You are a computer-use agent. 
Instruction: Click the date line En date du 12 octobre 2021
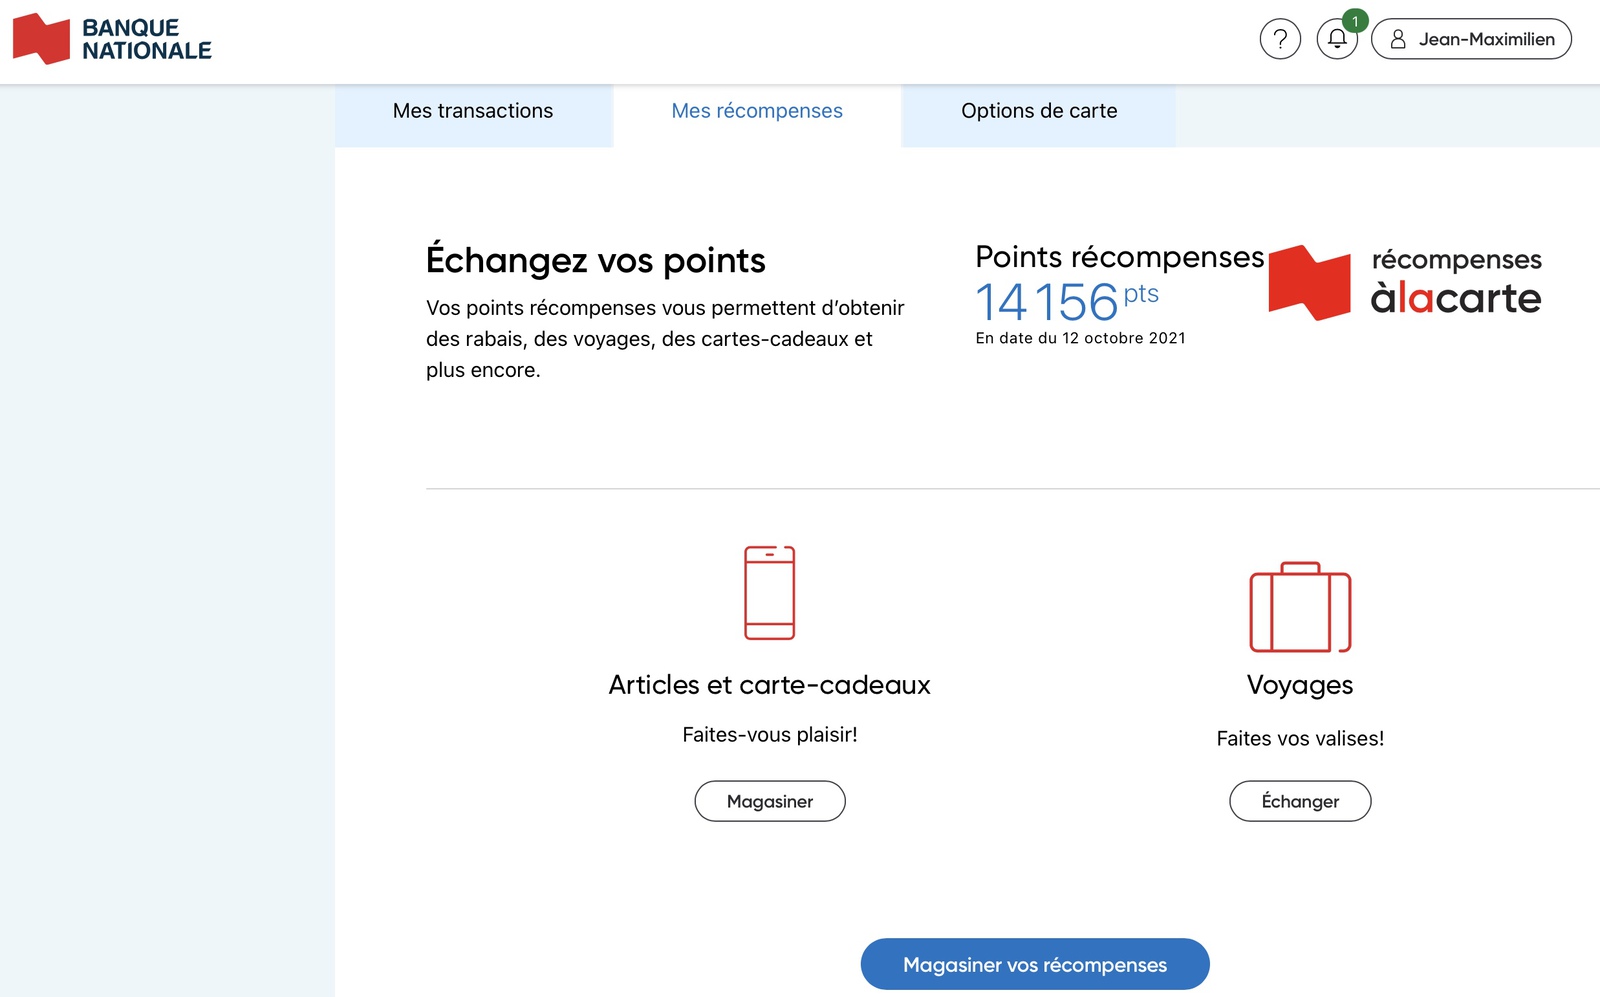(1080, 338)
